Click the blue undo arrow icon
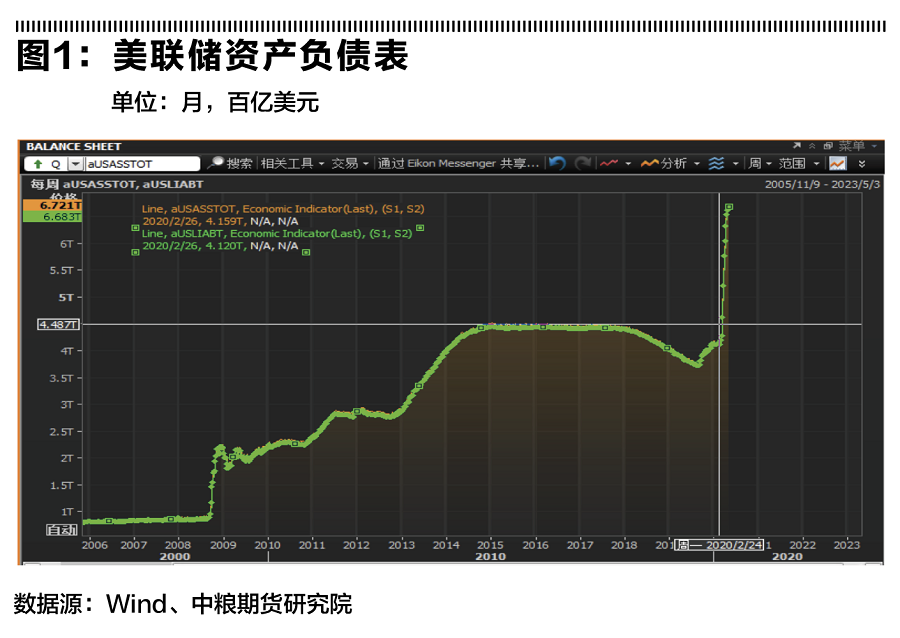This screenshot has width=900, height=638. 557,163
